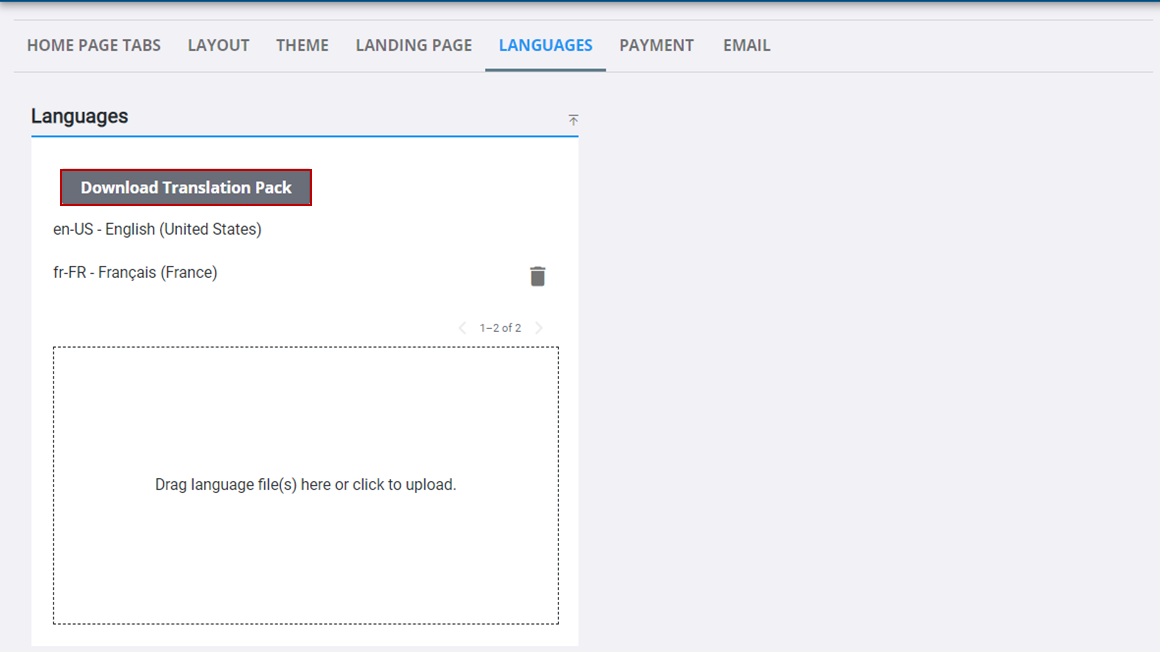The image size is (1160, 652).
Task: Click the upload area to add a language file
Action: (306, 484)
